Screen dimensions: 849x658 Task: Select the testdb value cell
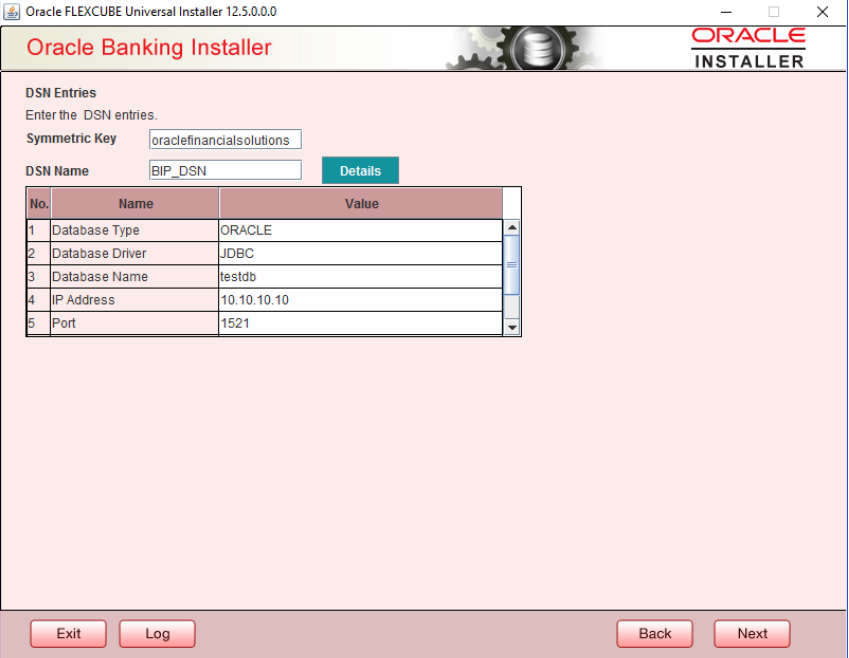361,277
